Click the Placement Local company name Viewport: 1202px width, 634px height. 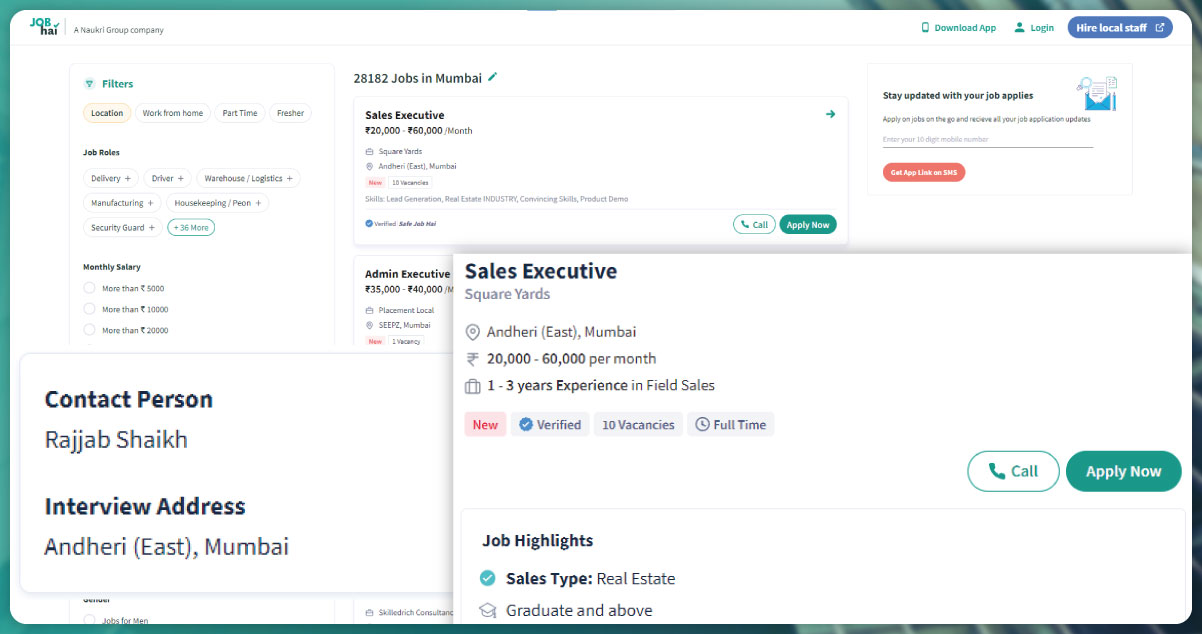406,310
